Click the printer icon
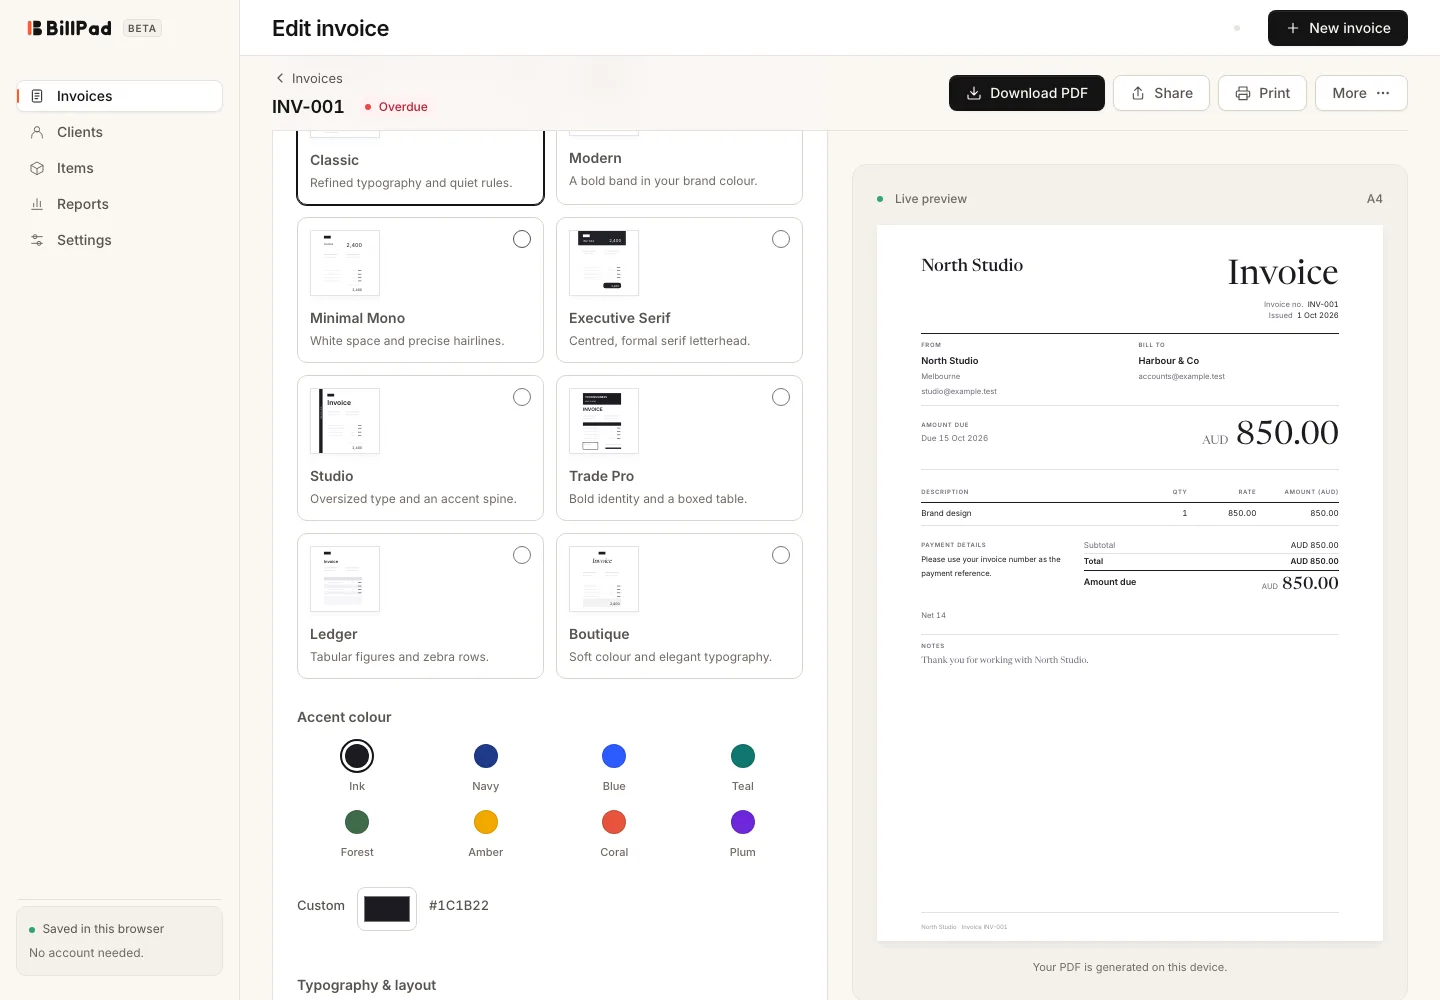Image resolution: width=1440 pixels, height=1000 pixels. pyautogui.click(x=1243, y=93)
